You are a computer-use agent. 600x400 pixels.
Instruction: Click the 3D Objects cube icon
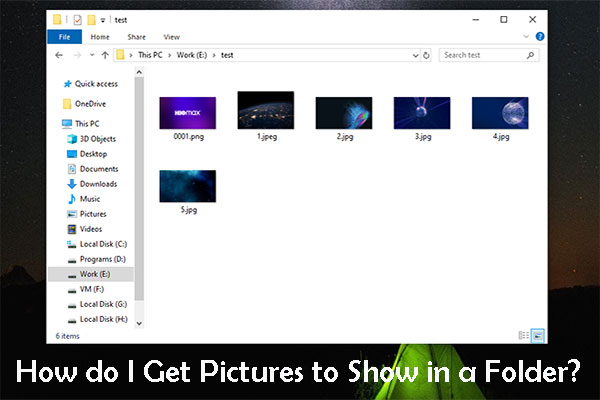point(72,139)
